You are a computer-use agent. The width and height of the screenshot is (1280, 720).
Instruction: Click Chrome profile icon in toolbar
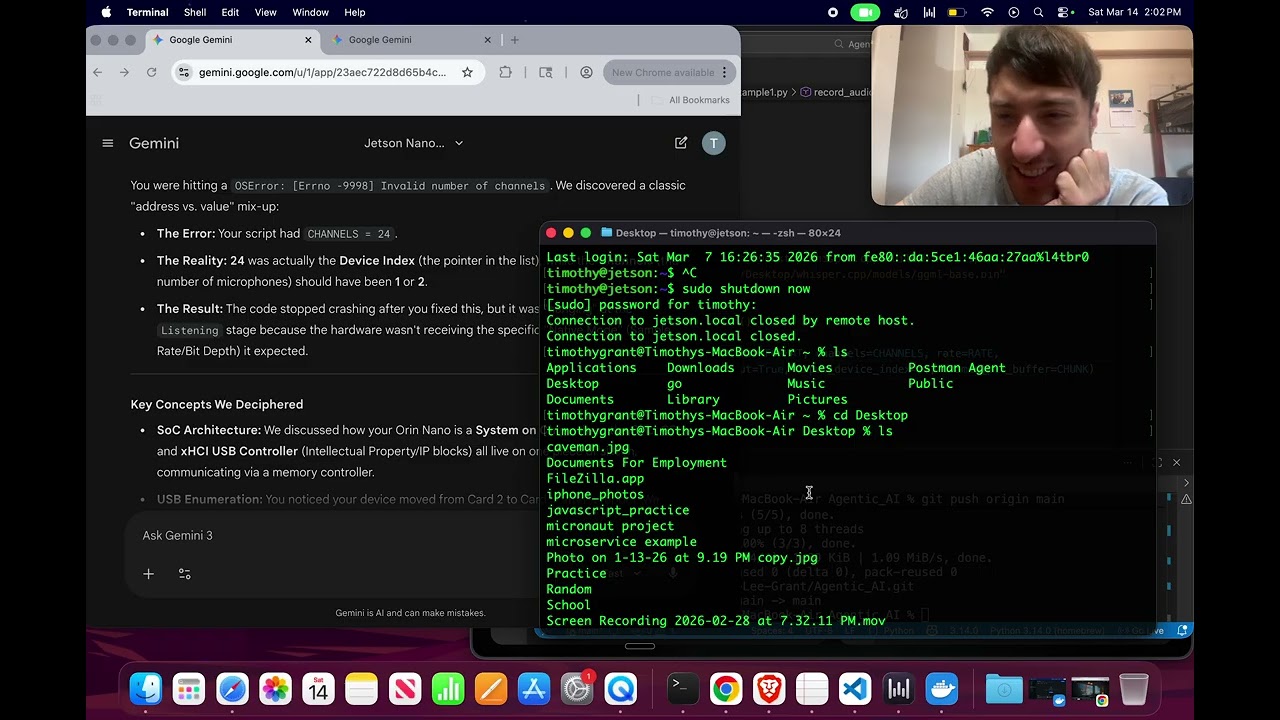(x=586, y=72)
